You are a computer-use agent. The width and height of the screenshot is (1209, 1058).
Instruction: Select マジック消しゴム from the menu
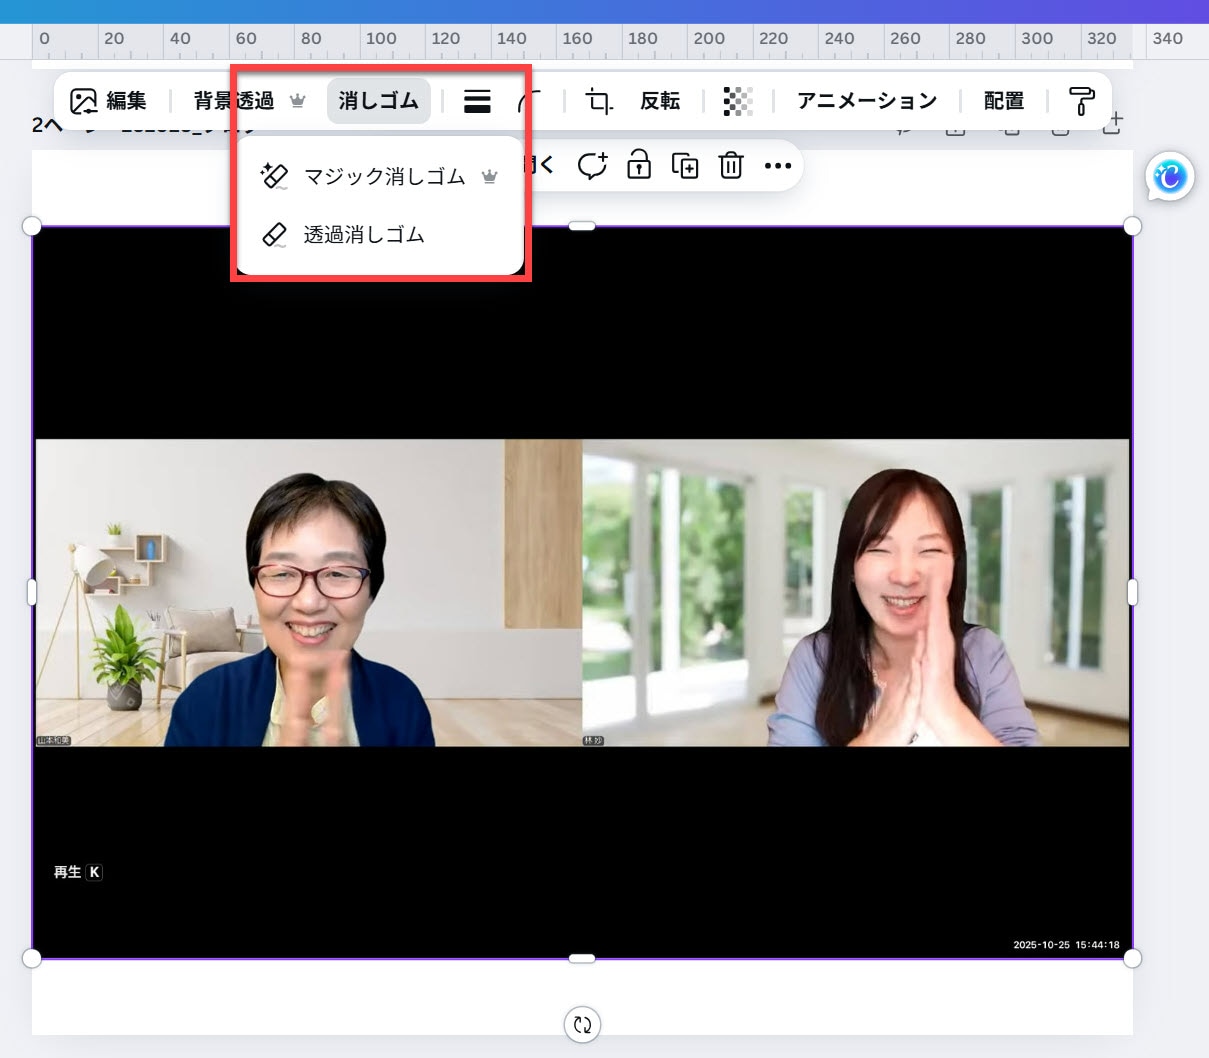click(x=383, y=177)
